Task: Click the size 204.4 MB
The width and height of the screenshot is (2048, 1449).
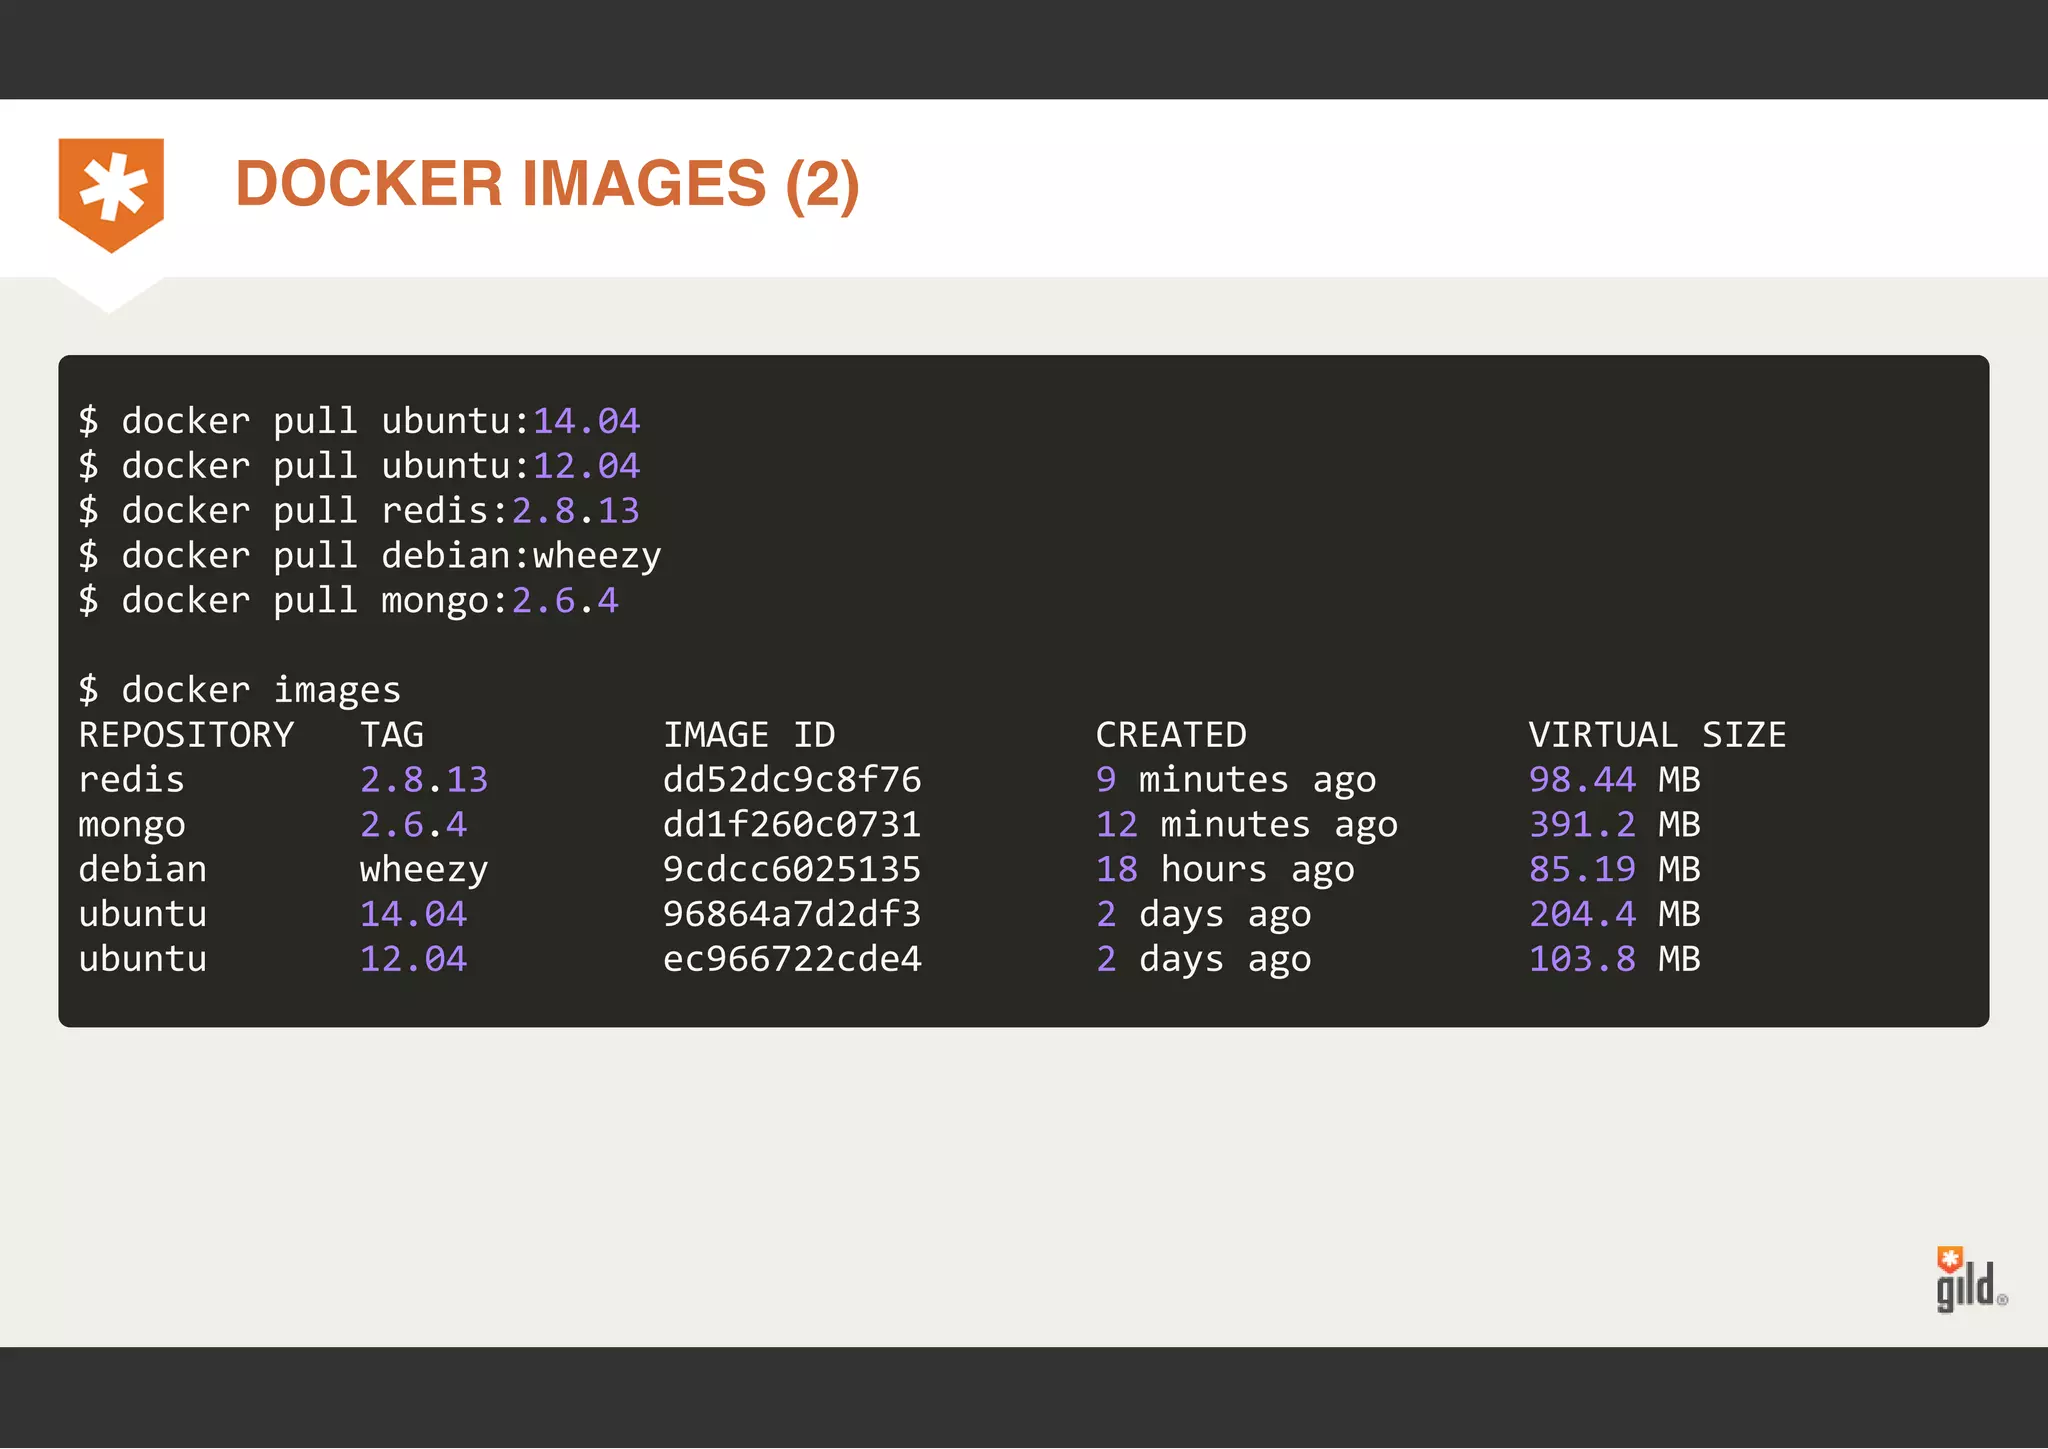Action: [x=1614, y=914]
